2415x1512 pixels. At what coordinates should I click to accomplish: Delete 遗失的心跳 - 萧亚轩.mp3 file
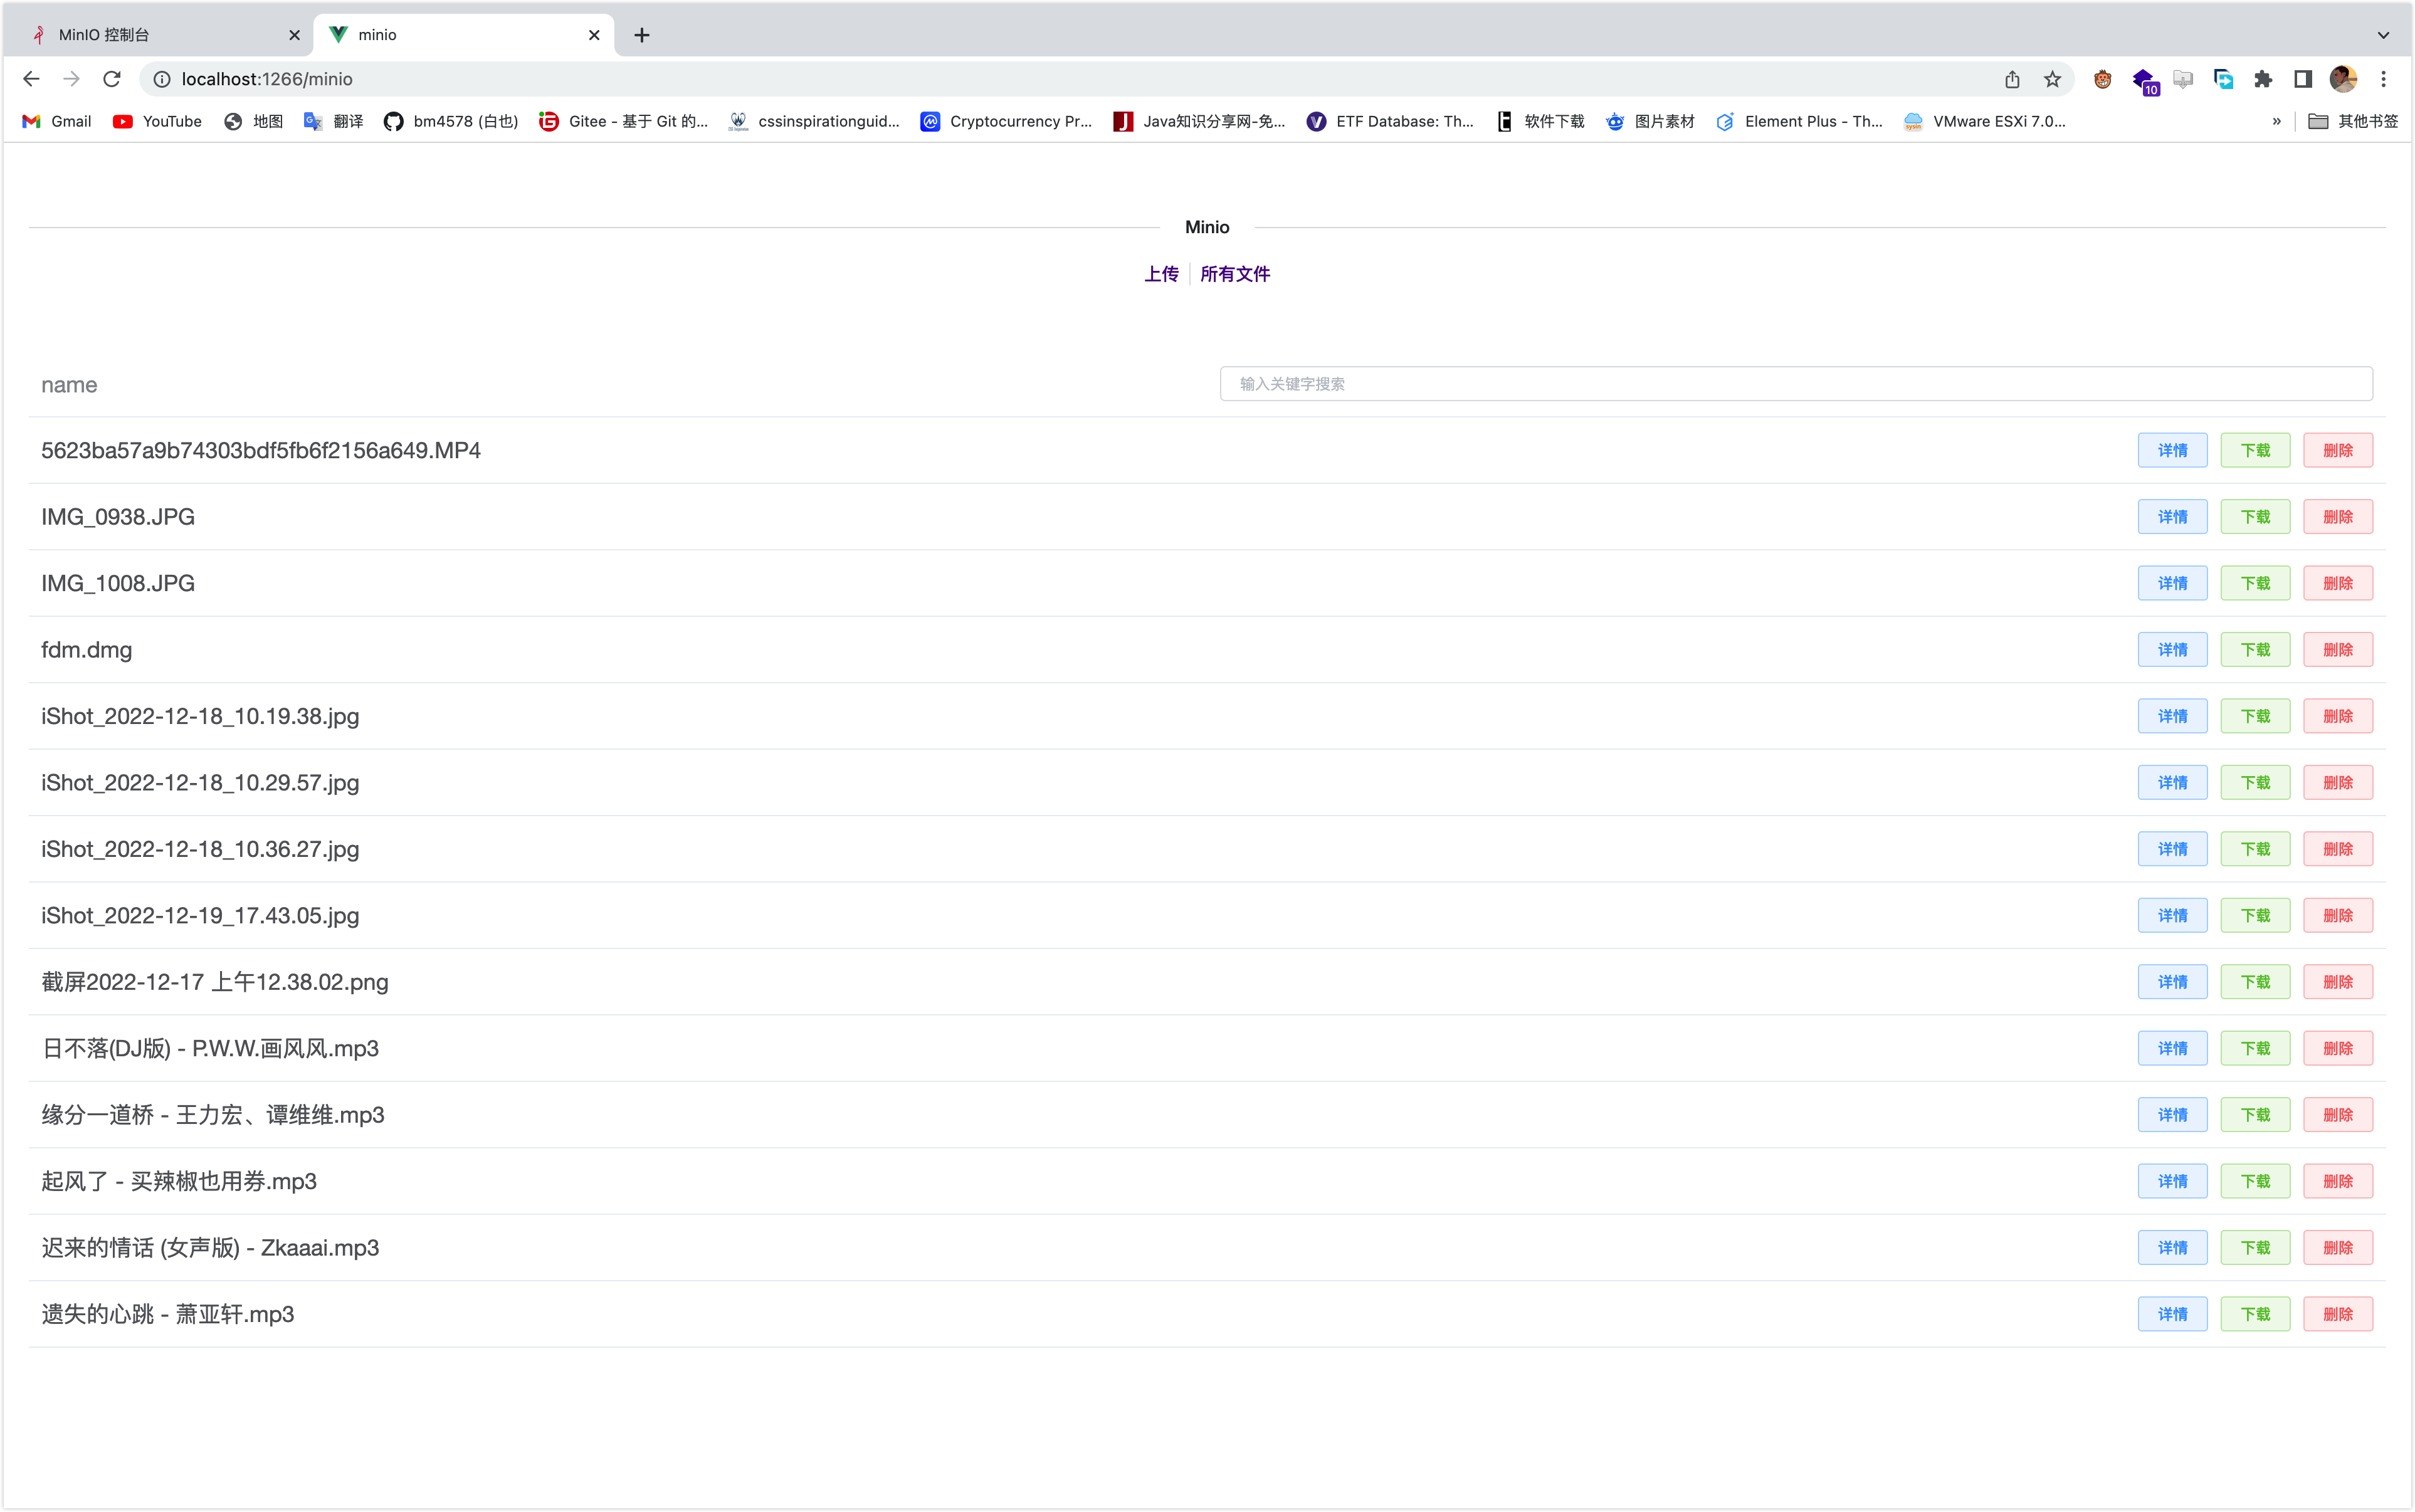click(2337, 1314)
